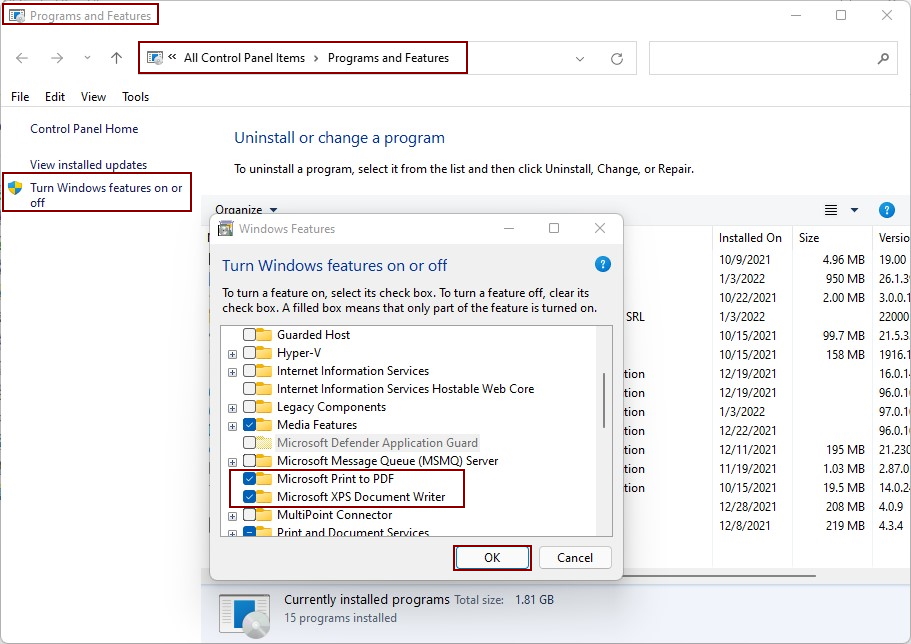Go up one level with up arrow

pos(116,58)
